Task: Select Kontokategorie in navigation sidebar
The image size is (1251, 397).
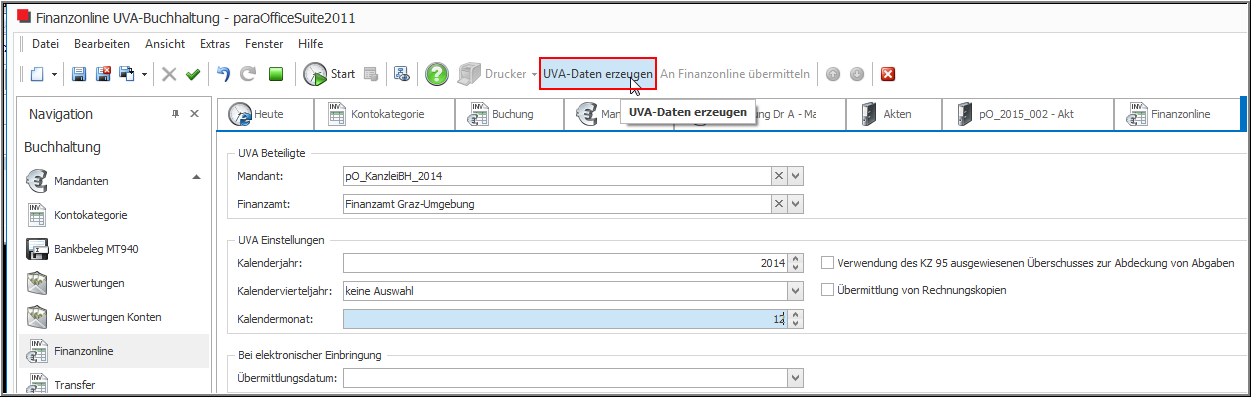Action: coord(90,215)
